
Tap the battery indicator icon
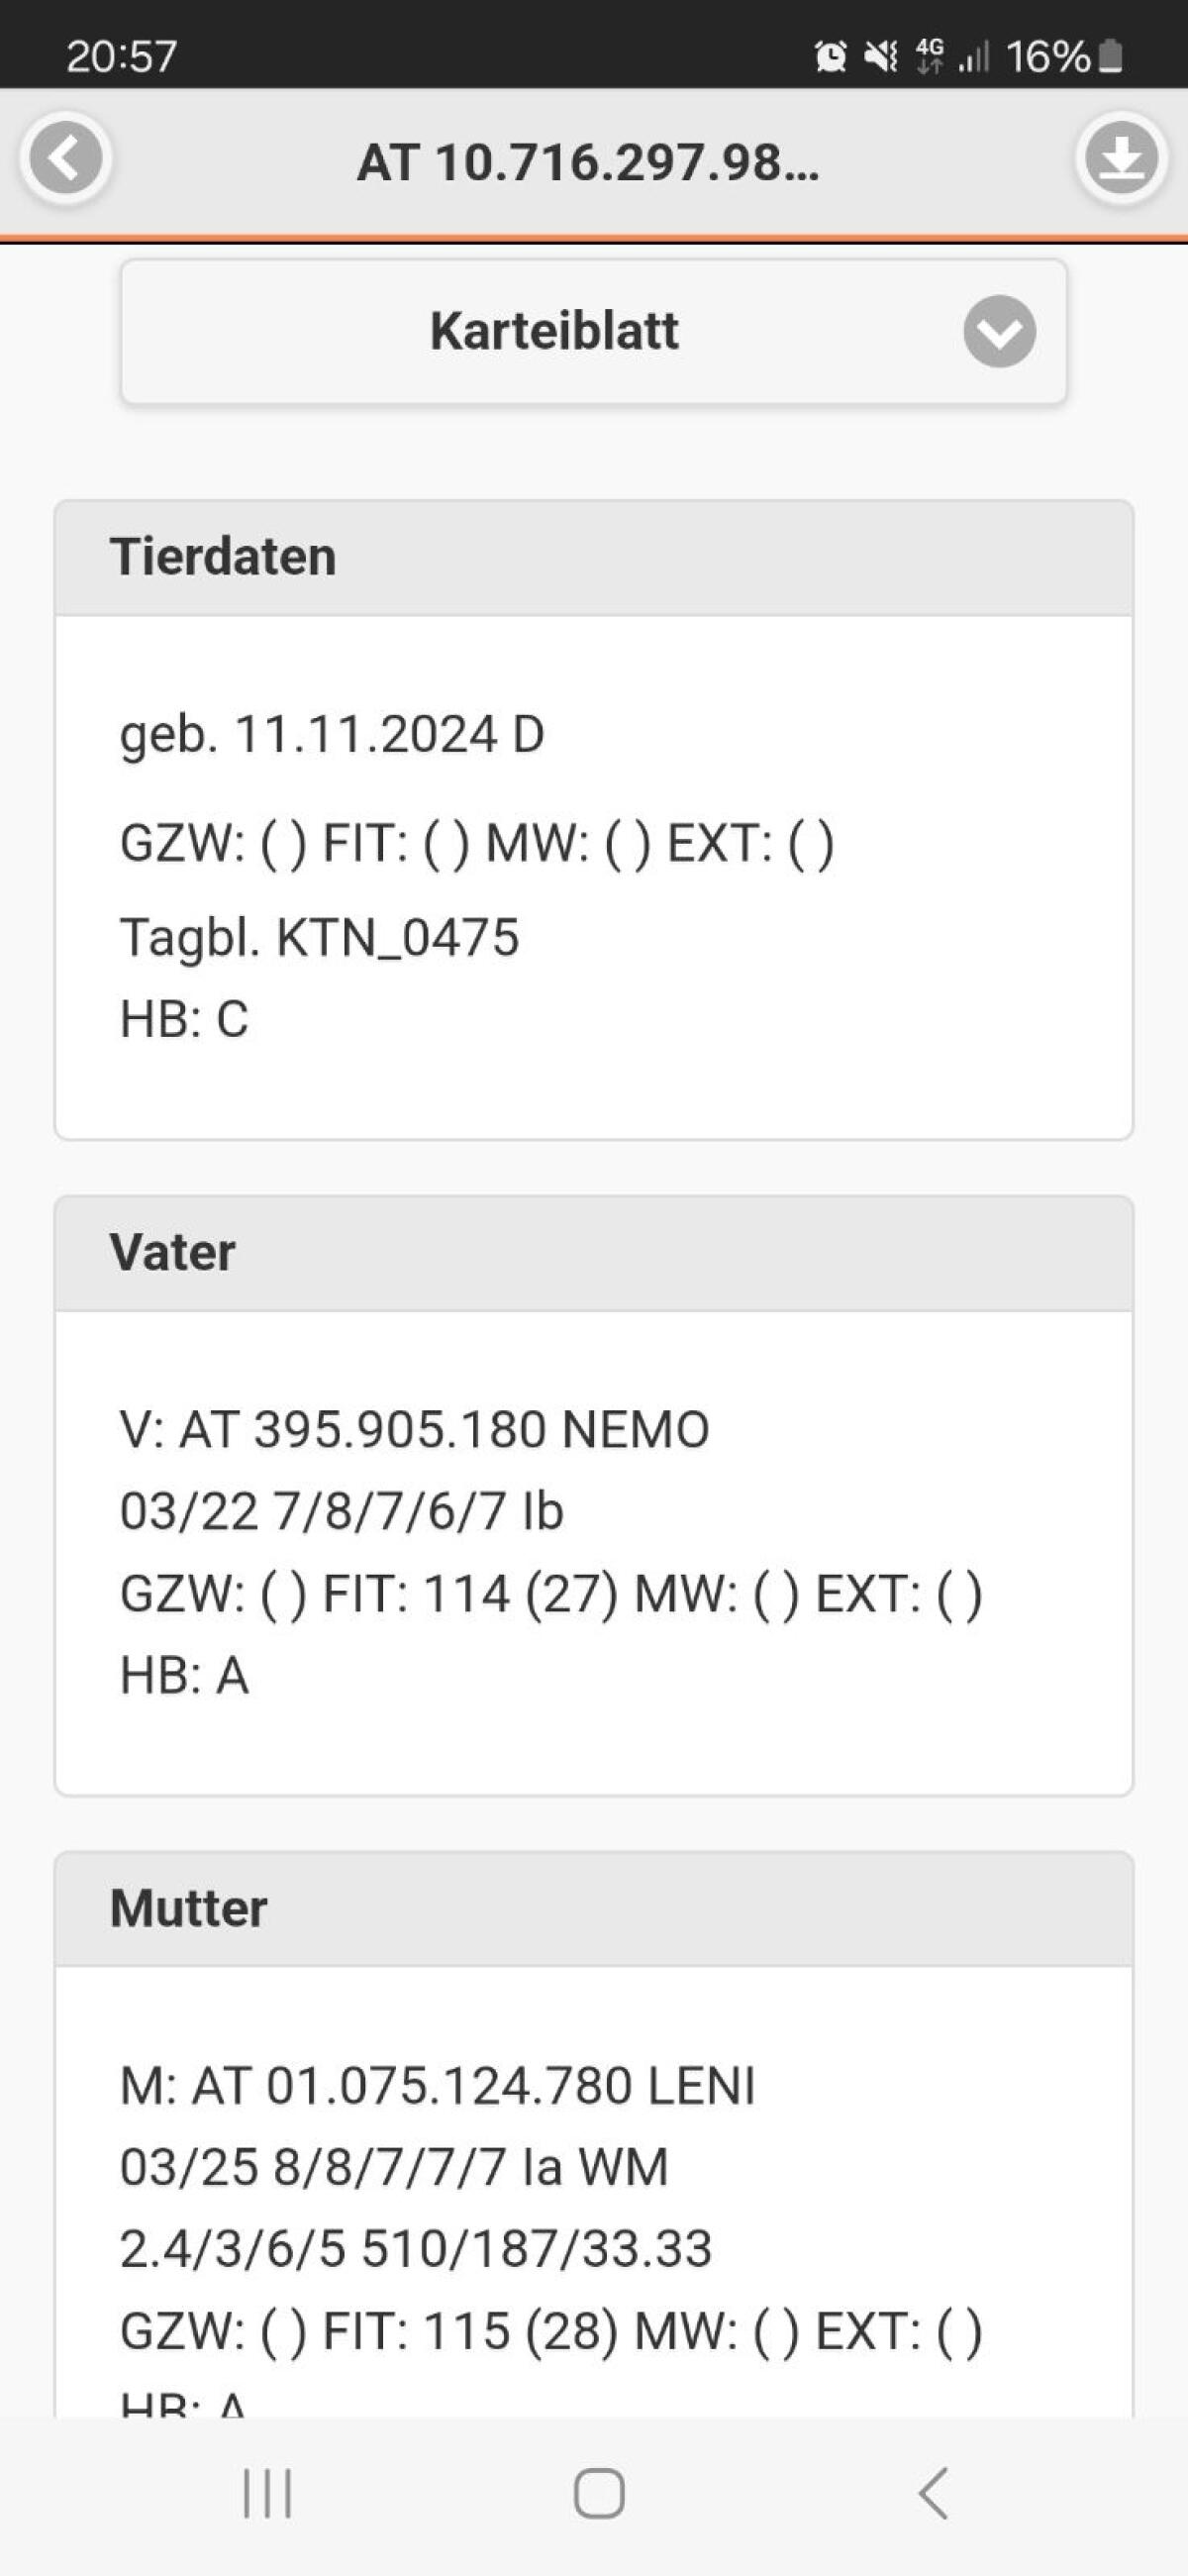1110,56
